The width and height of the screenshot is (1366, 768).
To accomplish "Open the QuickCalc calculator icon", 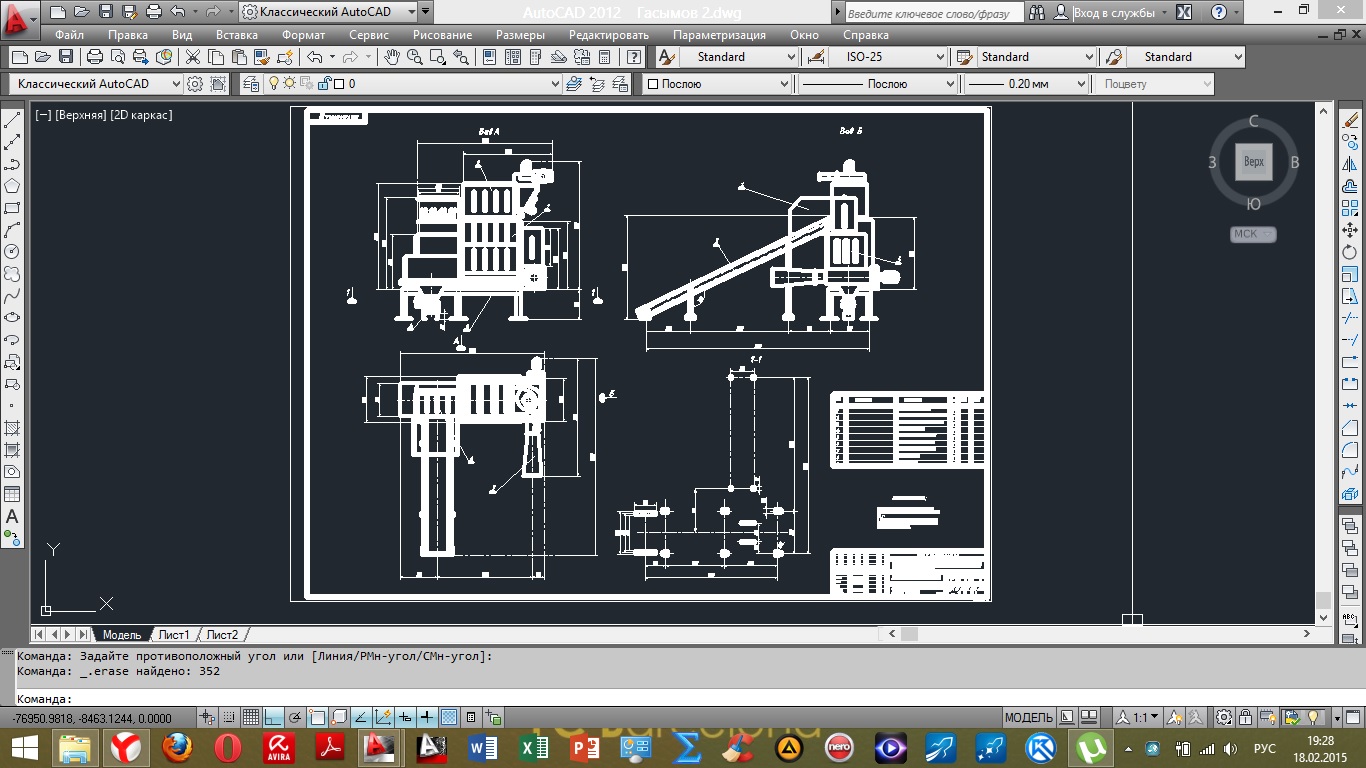I will [x=604, y=57].
